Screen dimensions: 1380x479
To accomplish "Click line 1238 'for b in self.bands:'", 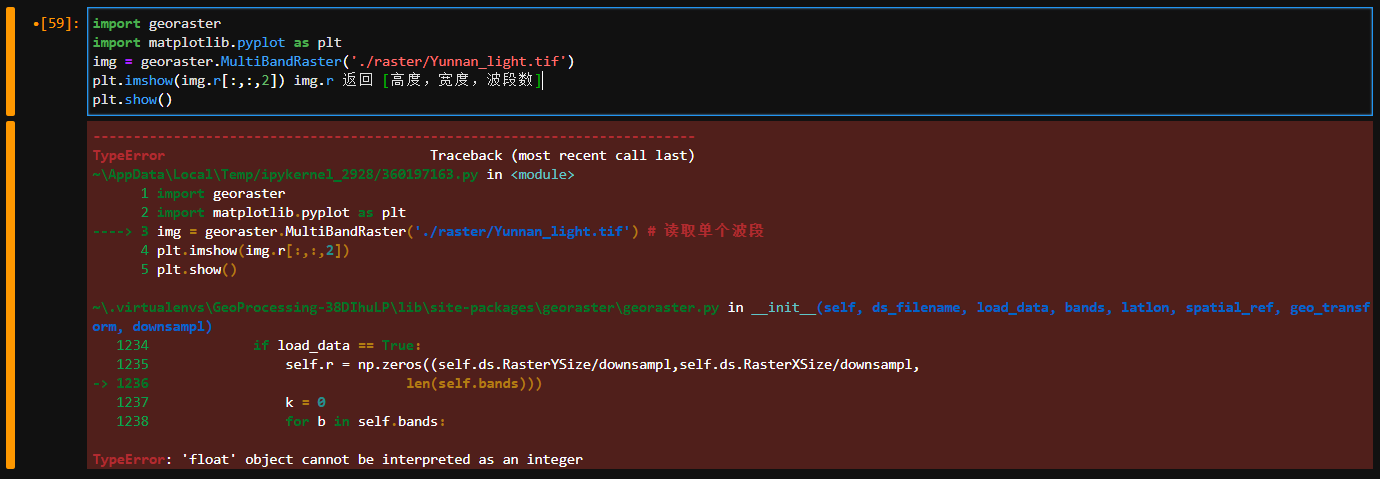I will pos(365,422).
